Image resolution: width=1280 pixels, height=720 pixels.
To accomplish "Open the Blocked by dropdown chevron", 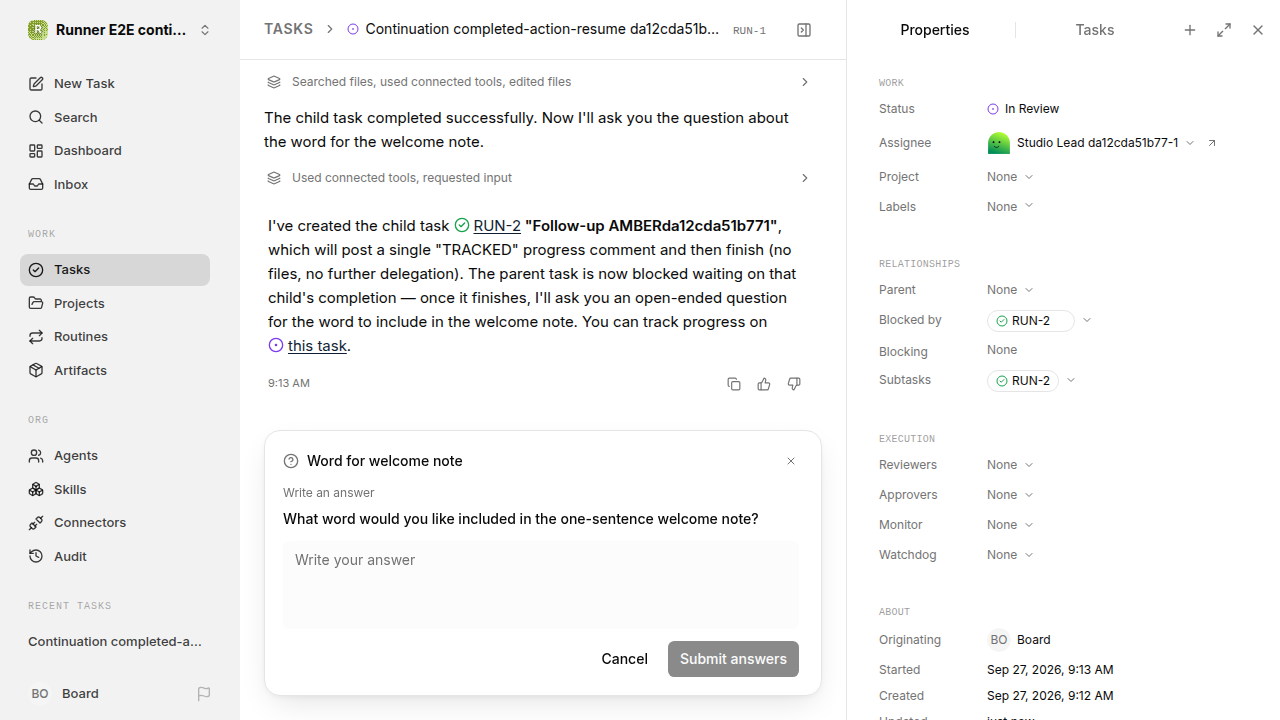I will 1087,321.
